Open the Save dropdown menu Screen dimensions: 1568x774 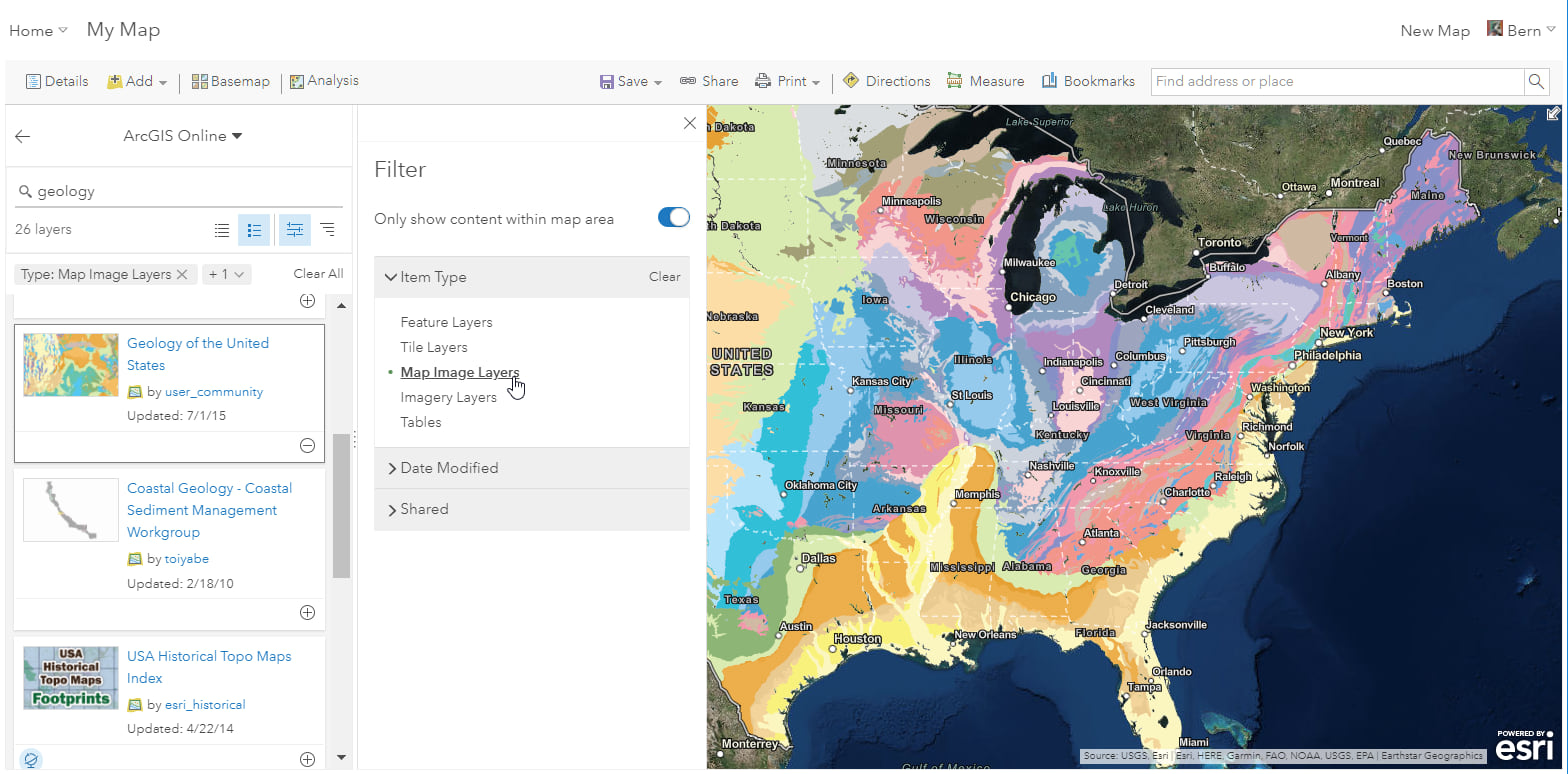point(631,81)
